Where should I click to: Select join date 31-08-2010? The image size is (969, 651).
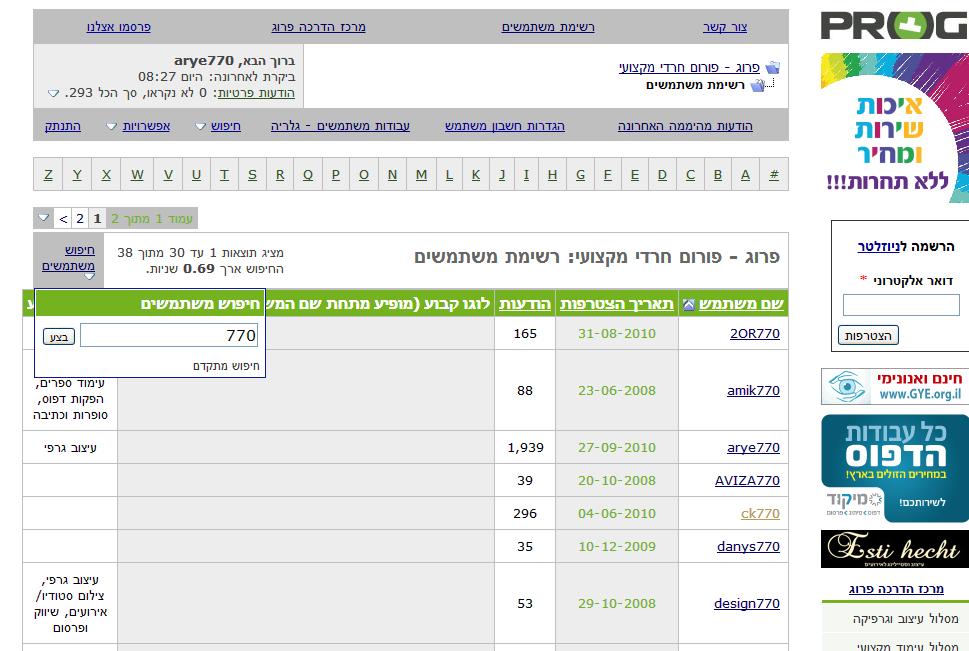tap(617, 334)
